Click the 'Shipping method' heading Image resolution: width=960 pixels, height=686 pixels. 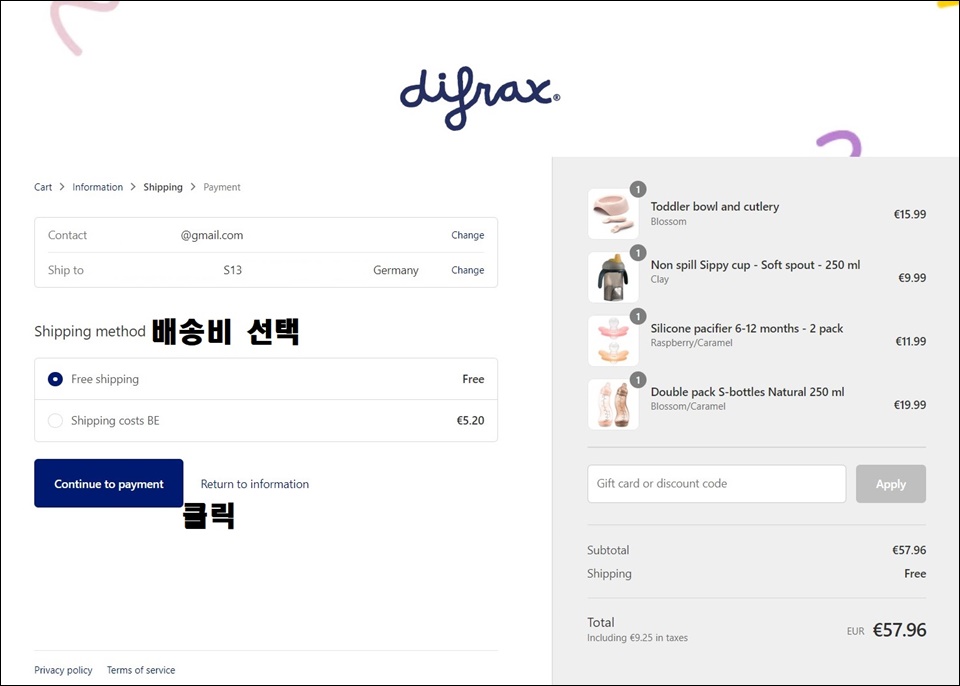tap(89, 331)
